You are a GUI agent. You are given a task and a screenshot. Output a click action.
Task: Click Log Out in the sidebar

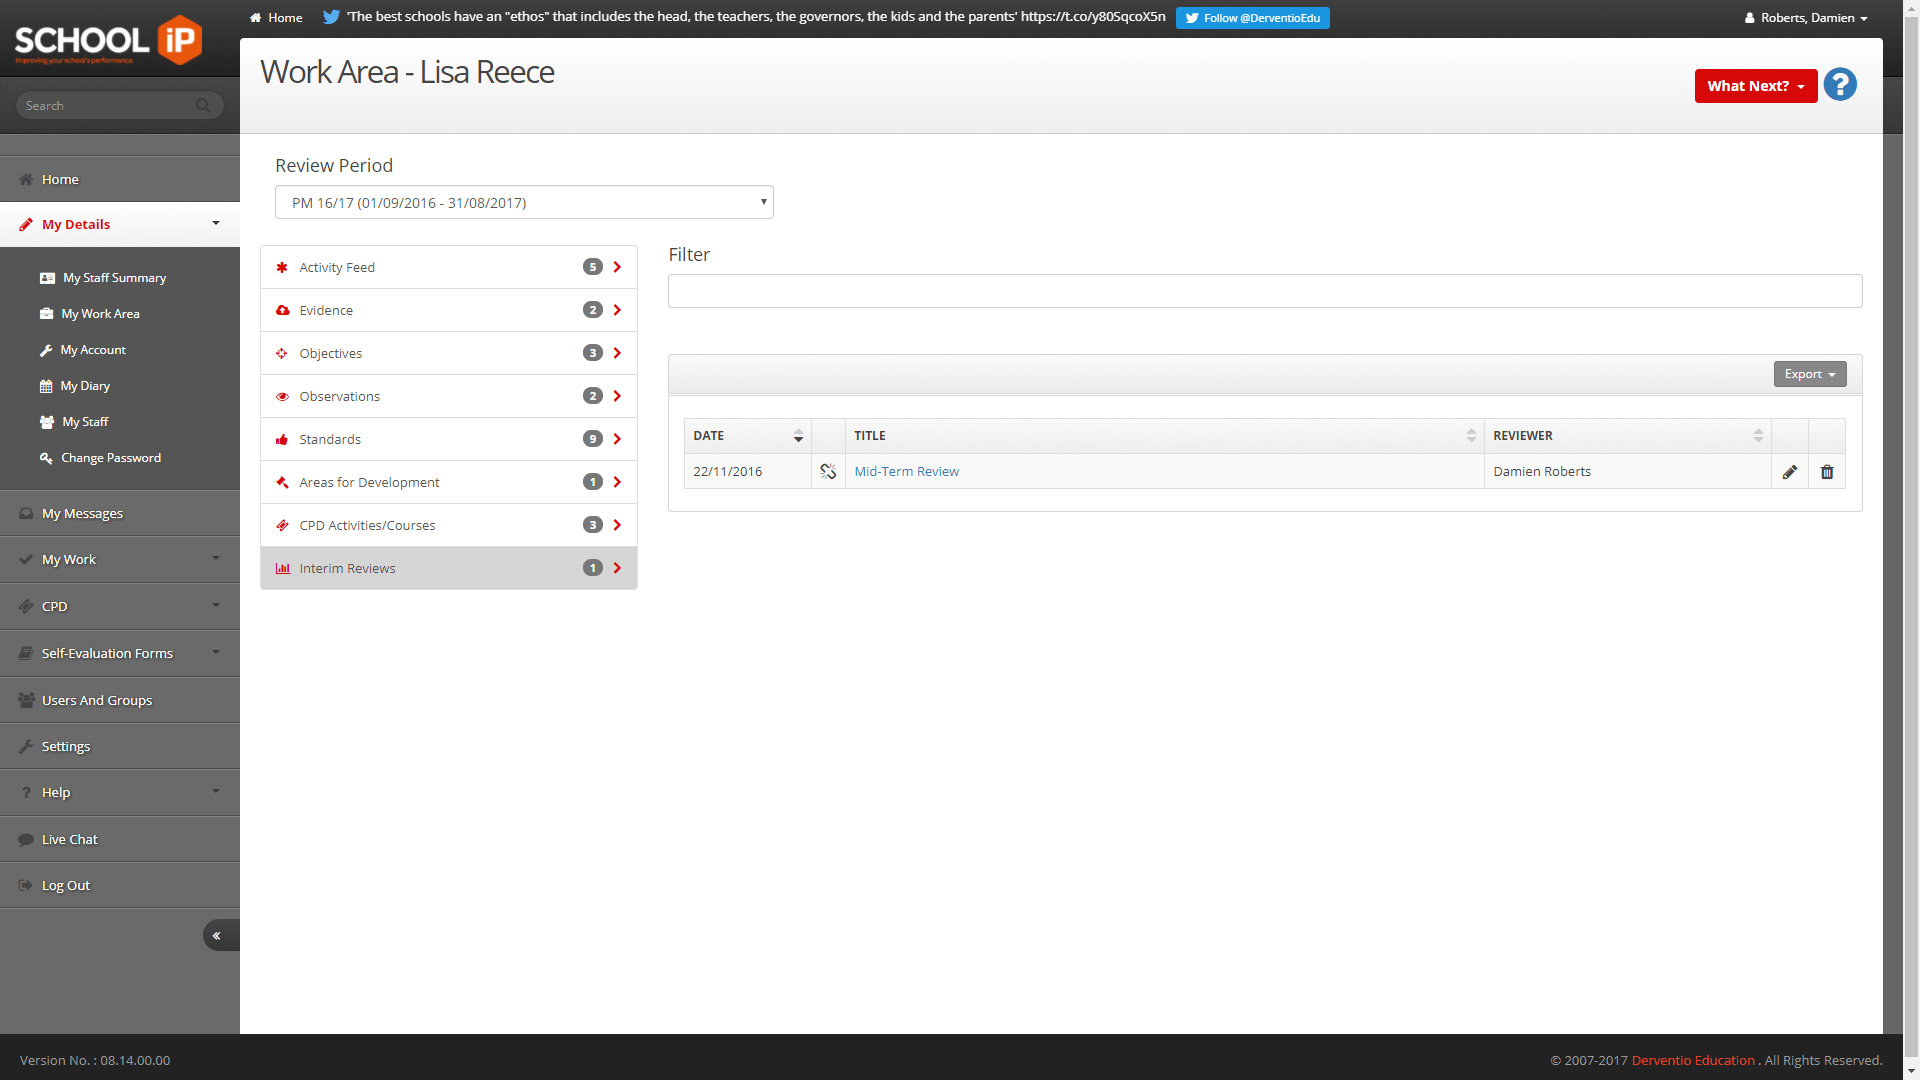click(x=120, y=885)
